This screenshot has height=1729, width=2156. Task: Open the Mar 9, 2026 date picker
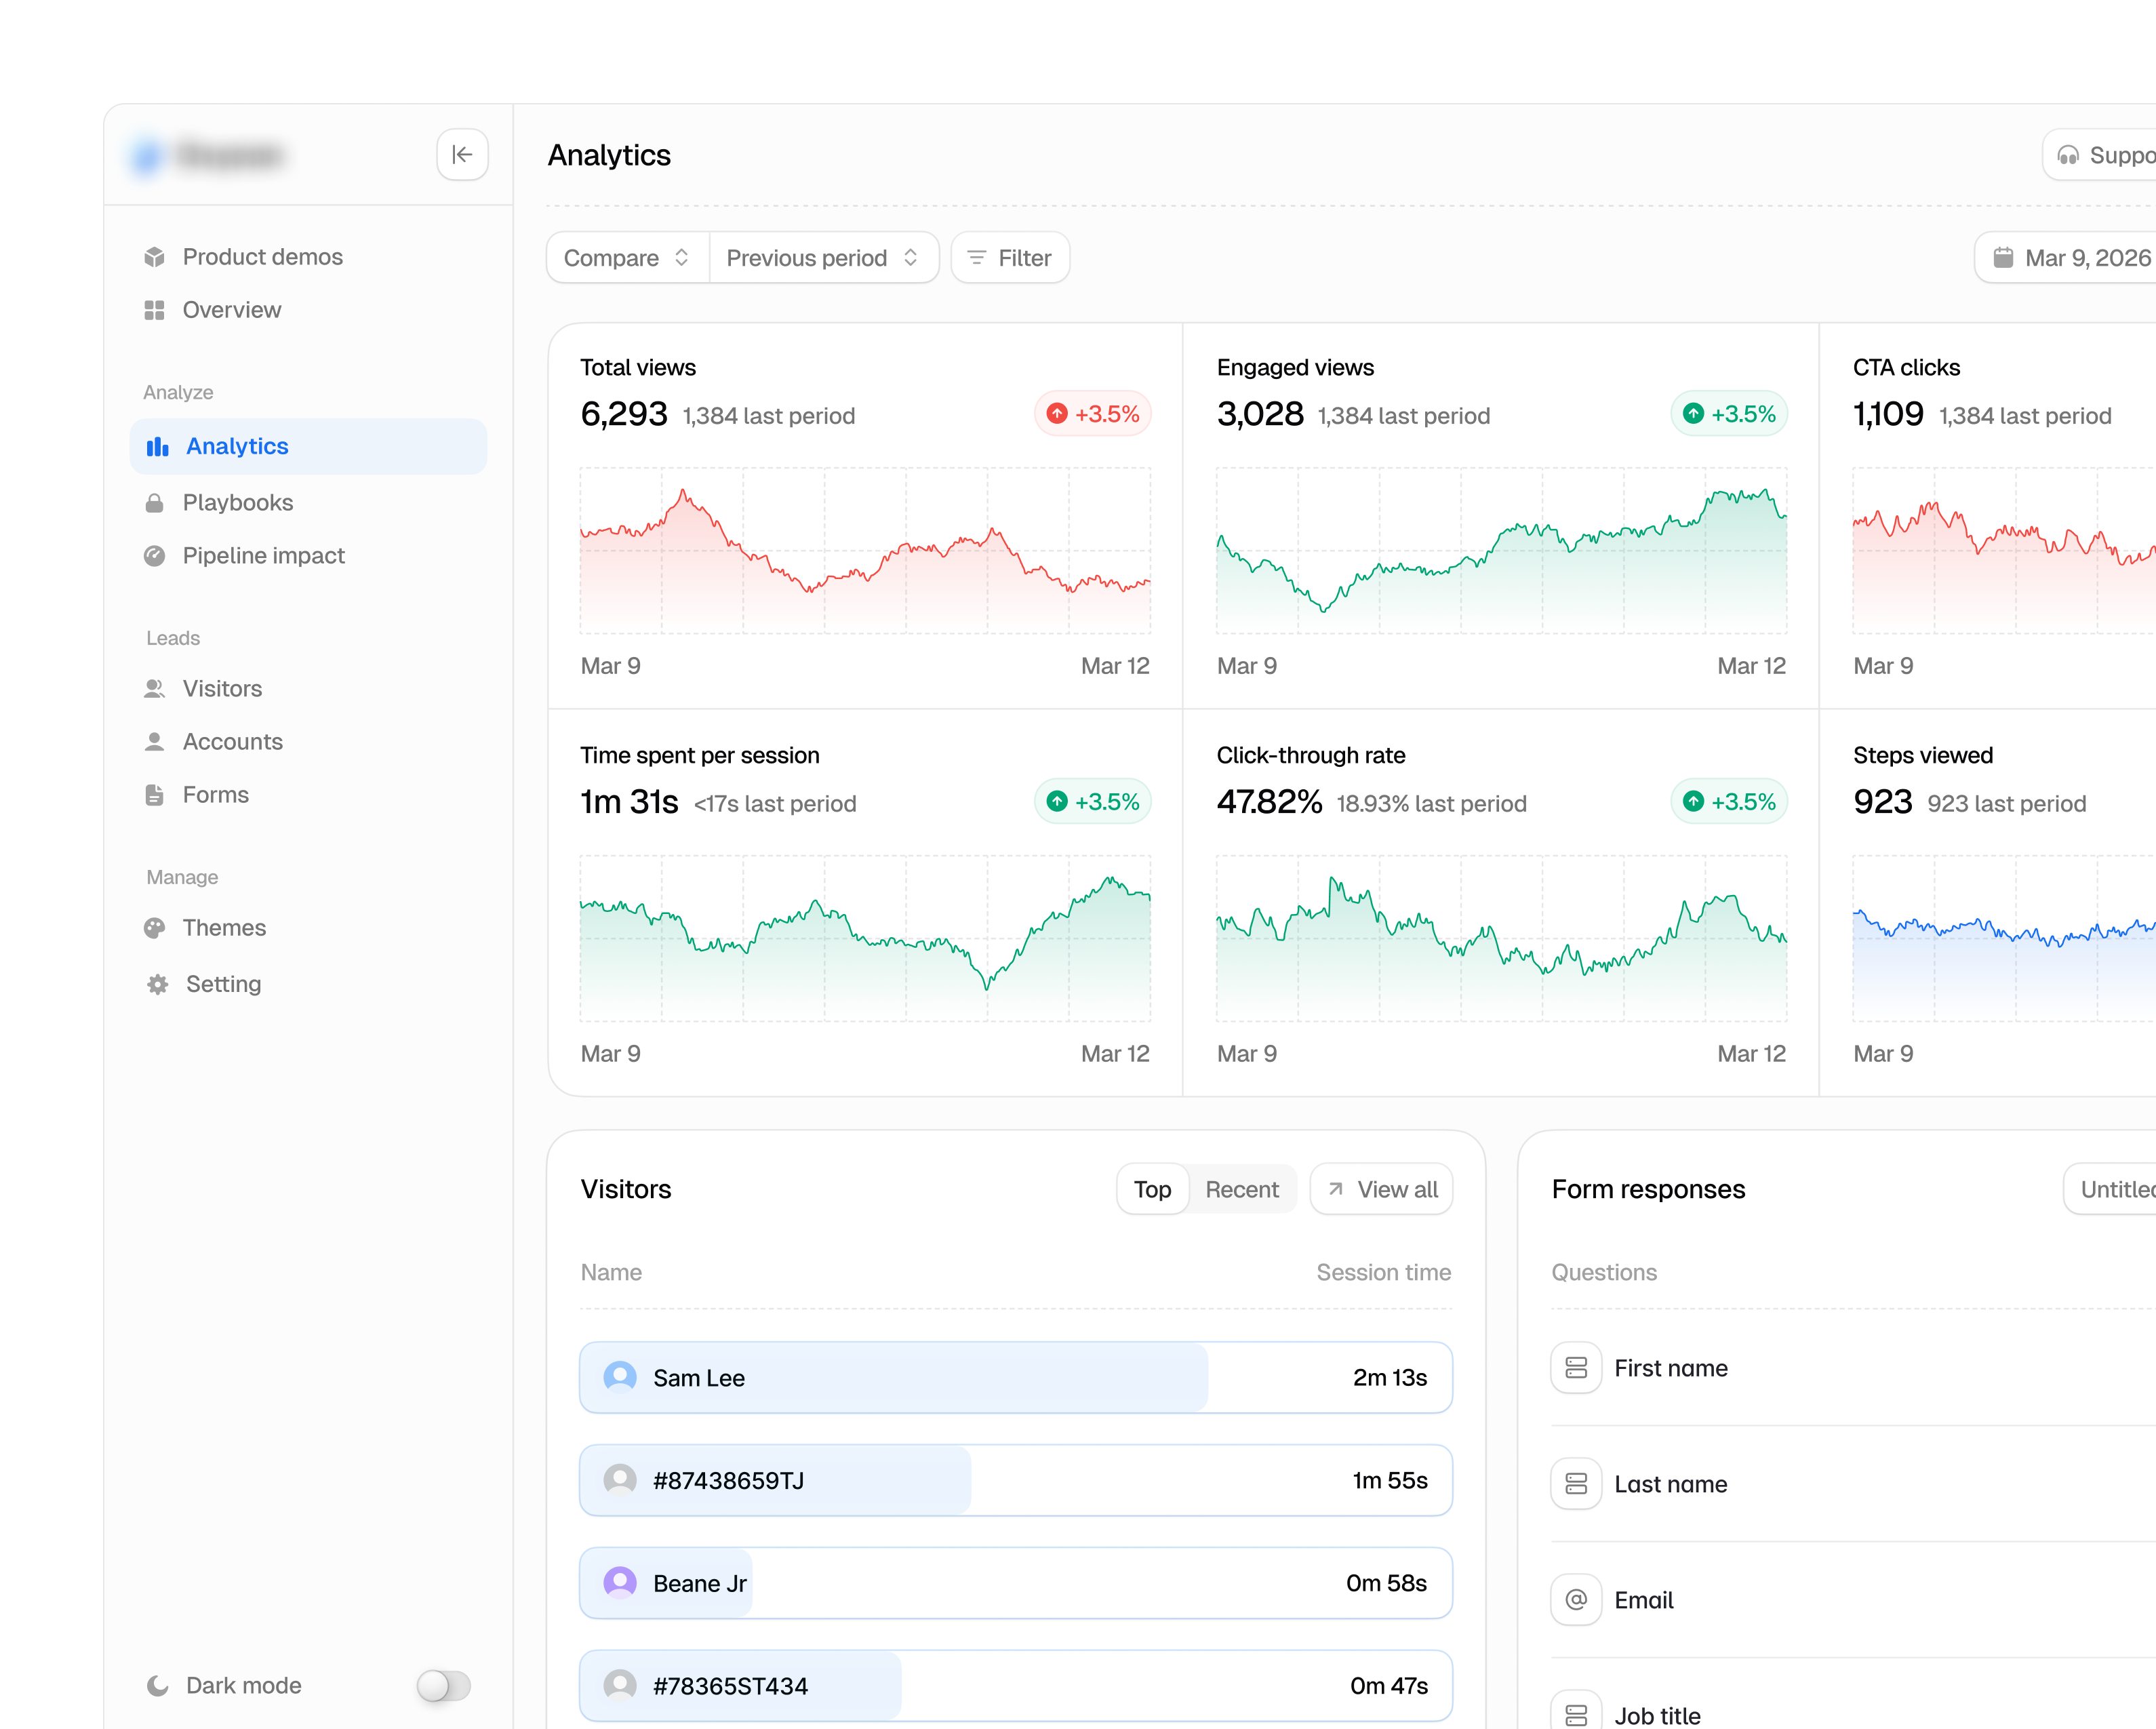coord(2070,258)
